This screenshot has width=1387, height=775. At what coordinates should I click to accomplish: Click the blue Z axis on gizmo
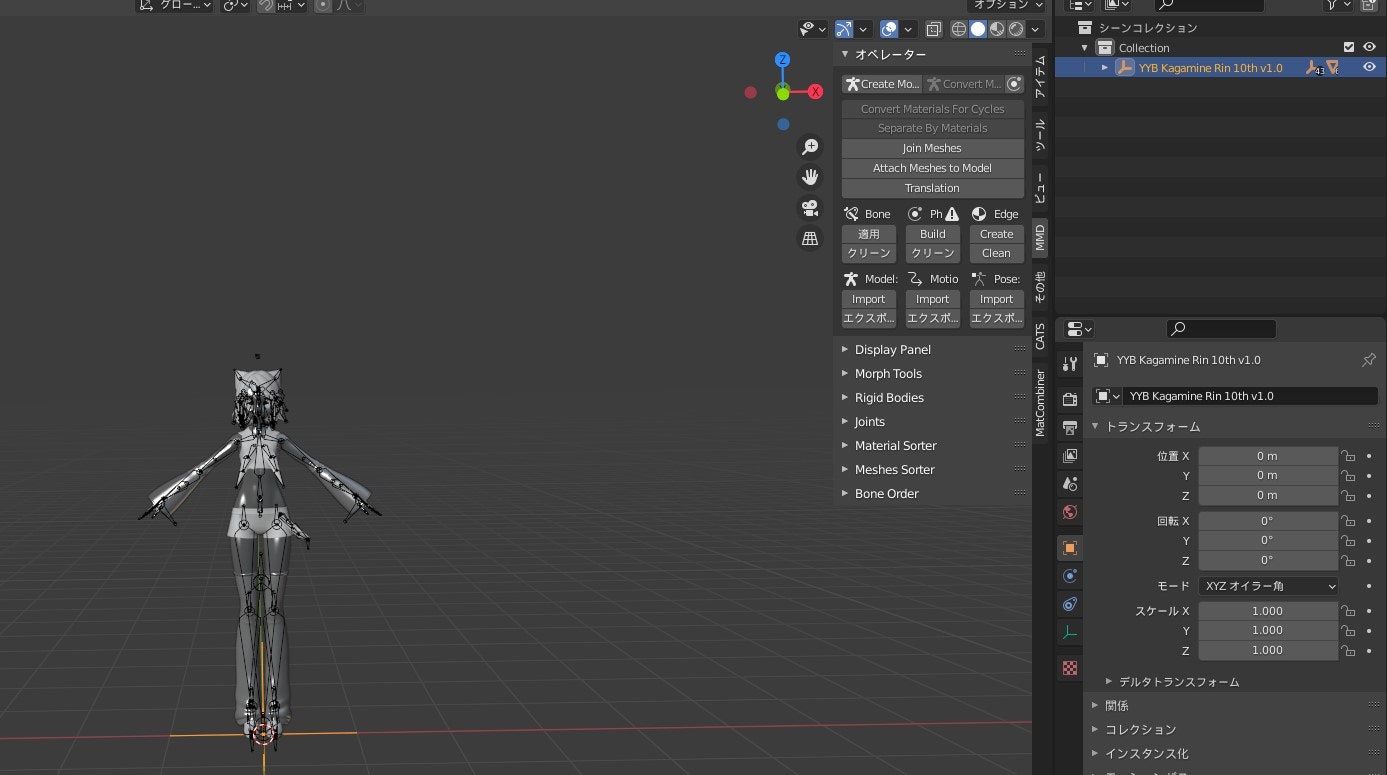[783, 60]
